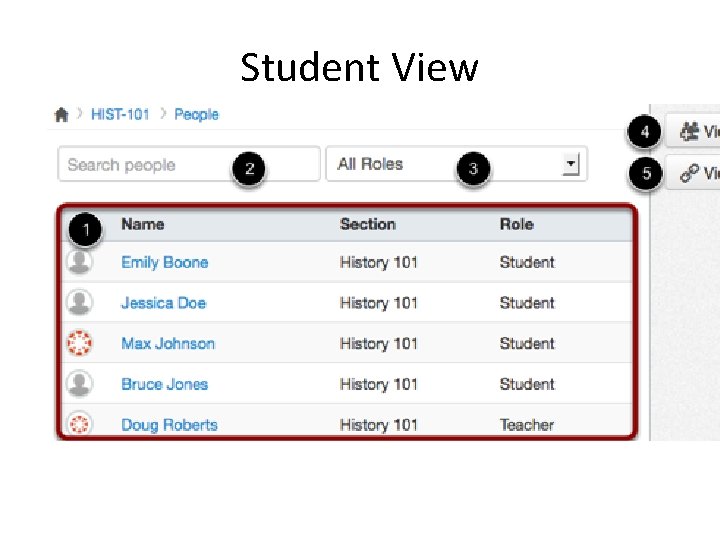
Task: Click Jessica Doe's avatar icon
Action: (x=79, y=303)
